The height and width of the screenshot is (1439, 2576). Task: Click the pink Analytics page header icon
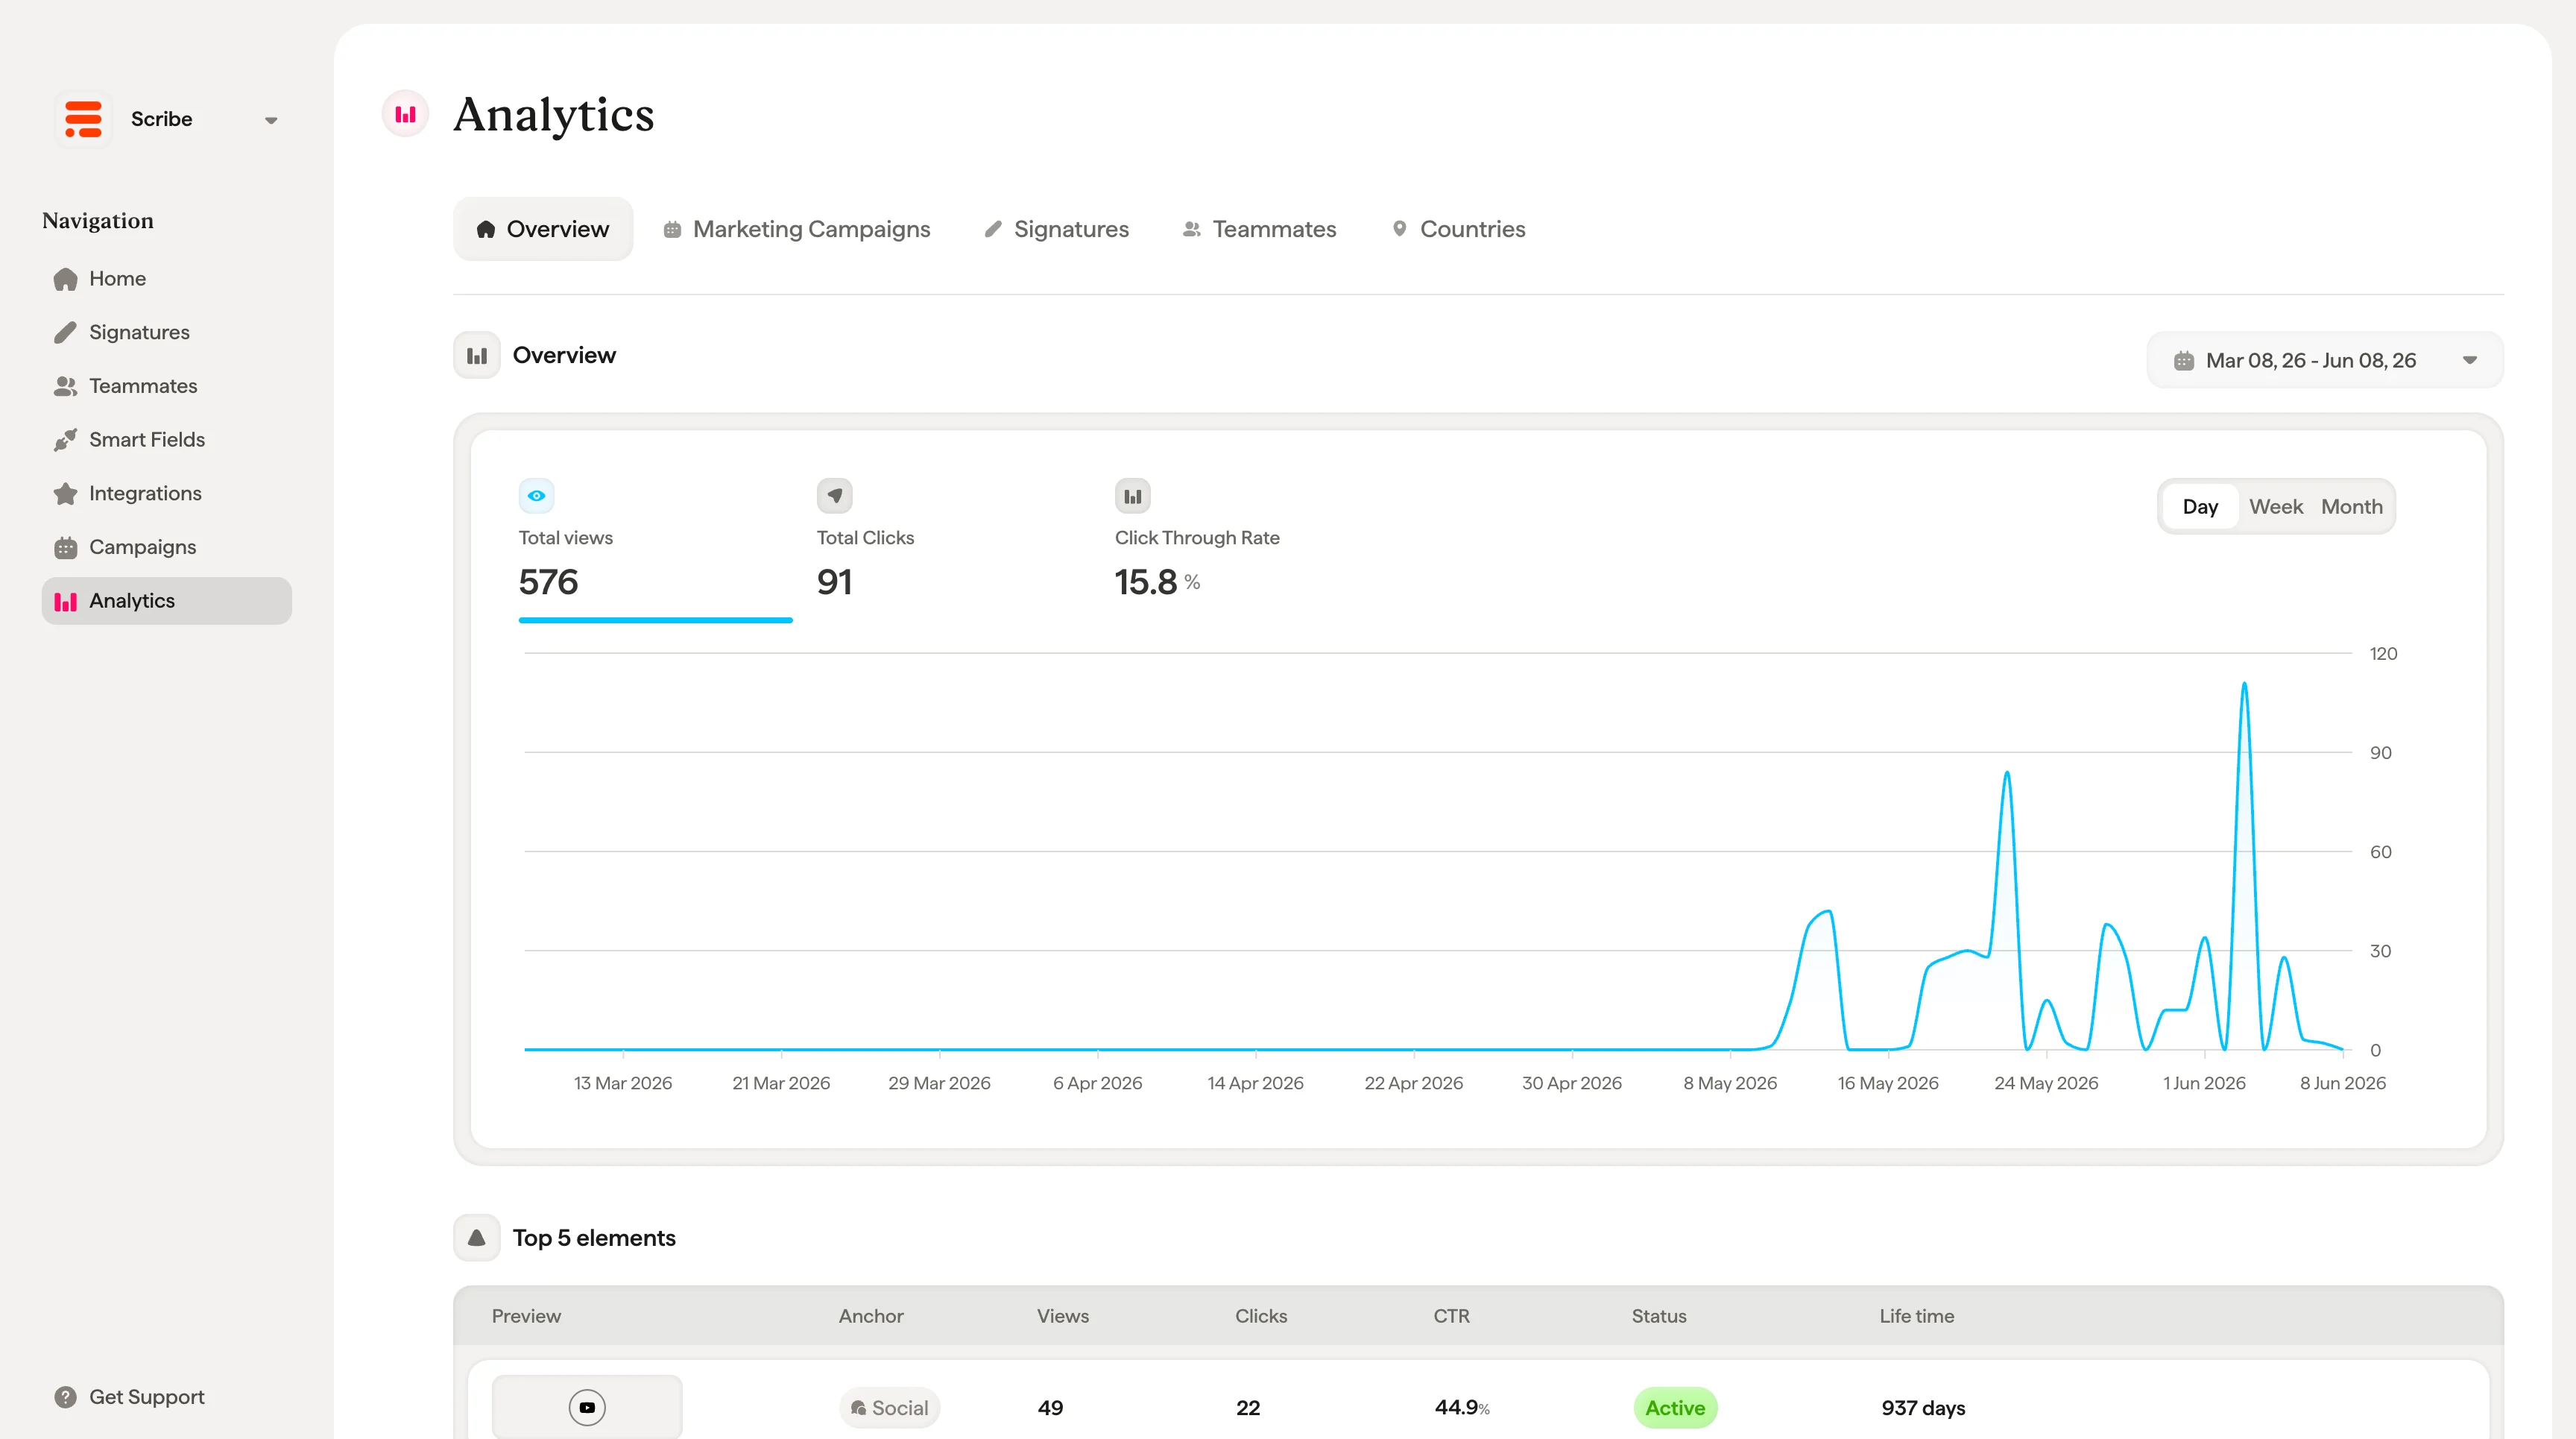click(x=406, y=114)
